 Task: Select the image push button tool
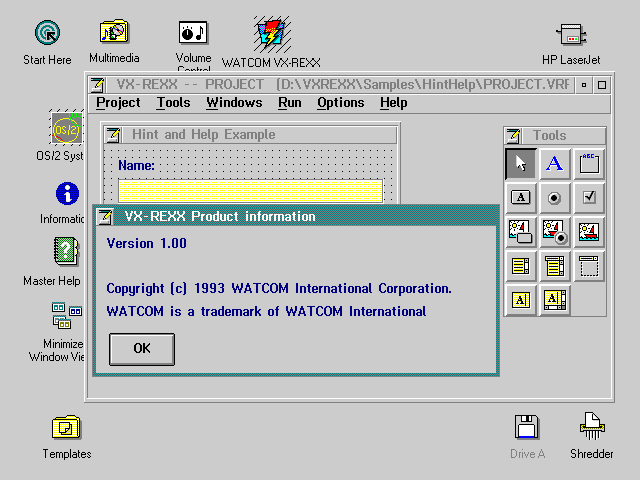click(520, 232)
